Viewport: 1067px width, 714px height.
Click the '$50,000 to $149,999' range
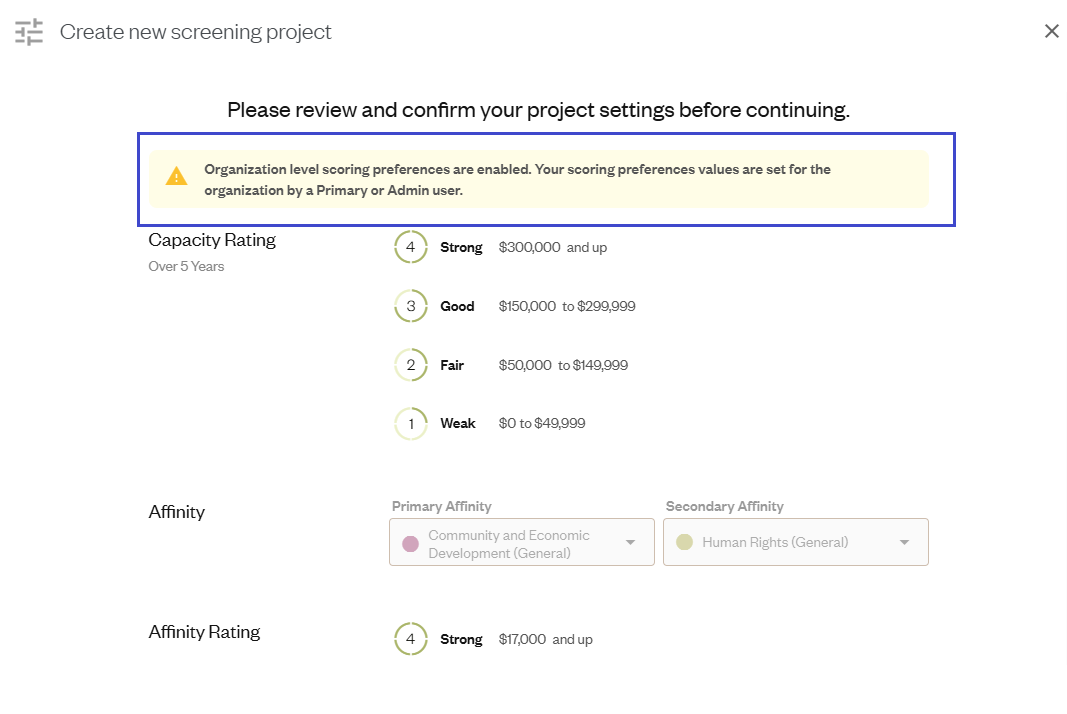click(563, 365)
